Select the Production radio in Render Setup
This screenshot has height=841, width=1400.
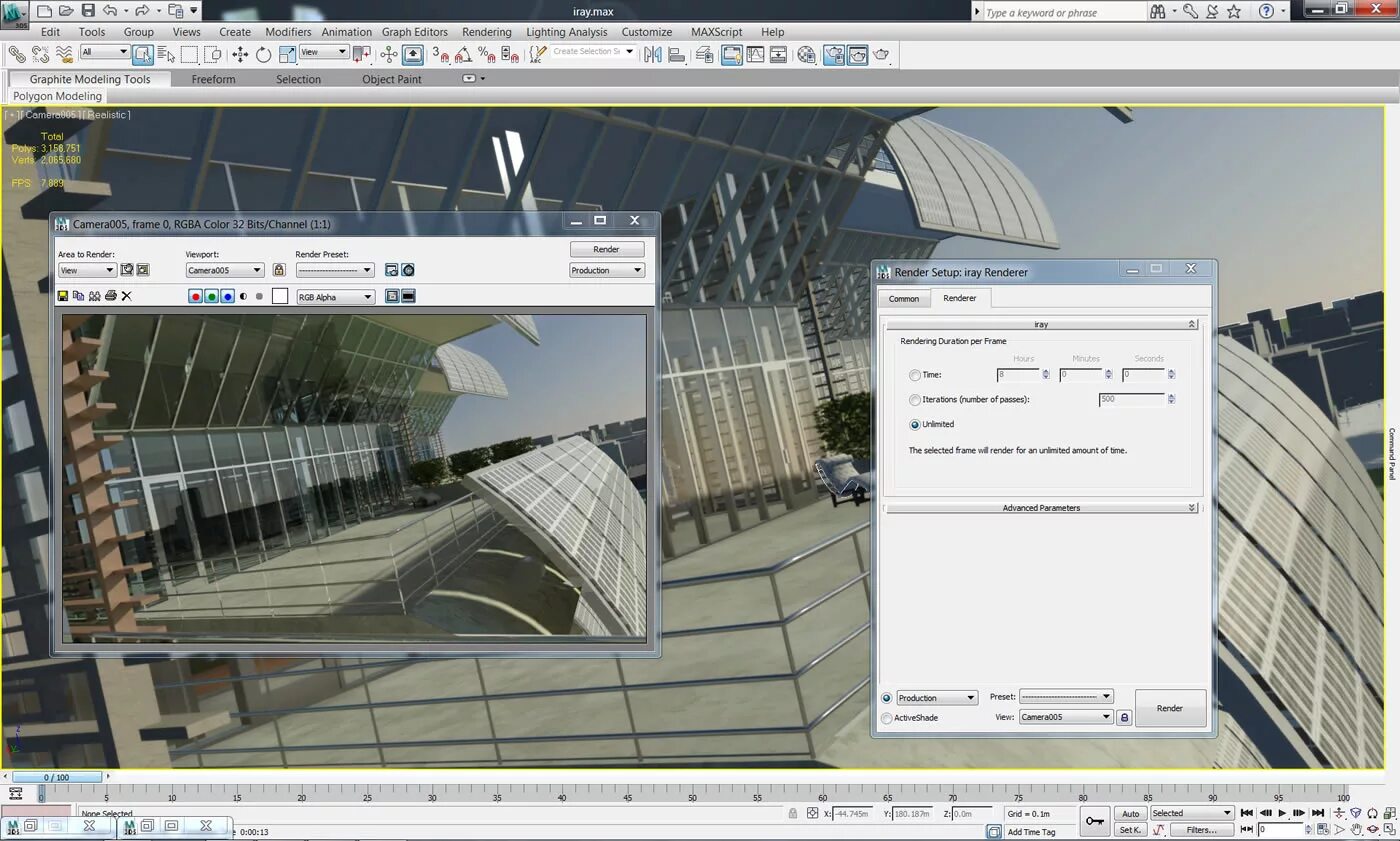(x=887, y=698)
